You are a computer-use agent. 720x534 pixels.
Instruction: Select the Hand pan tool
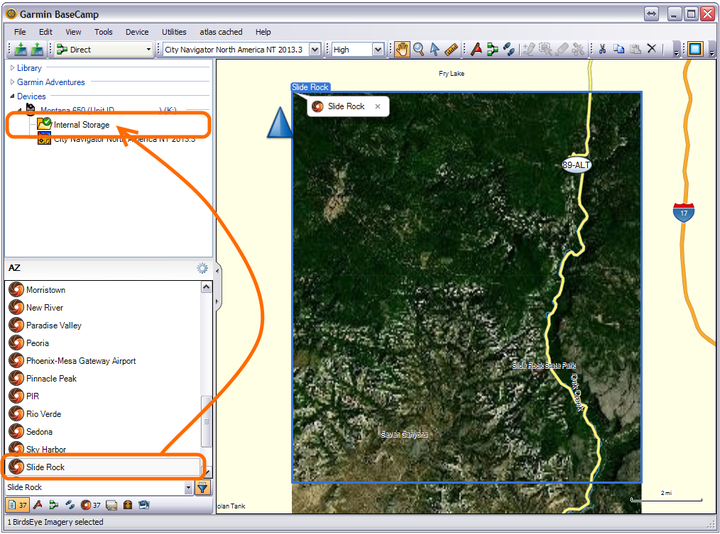402,49
